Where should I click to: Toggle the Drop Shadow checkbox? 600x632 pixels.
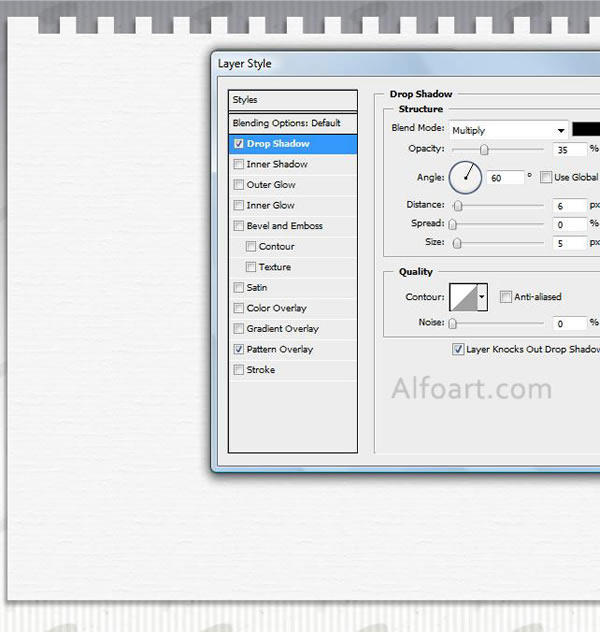239,144
